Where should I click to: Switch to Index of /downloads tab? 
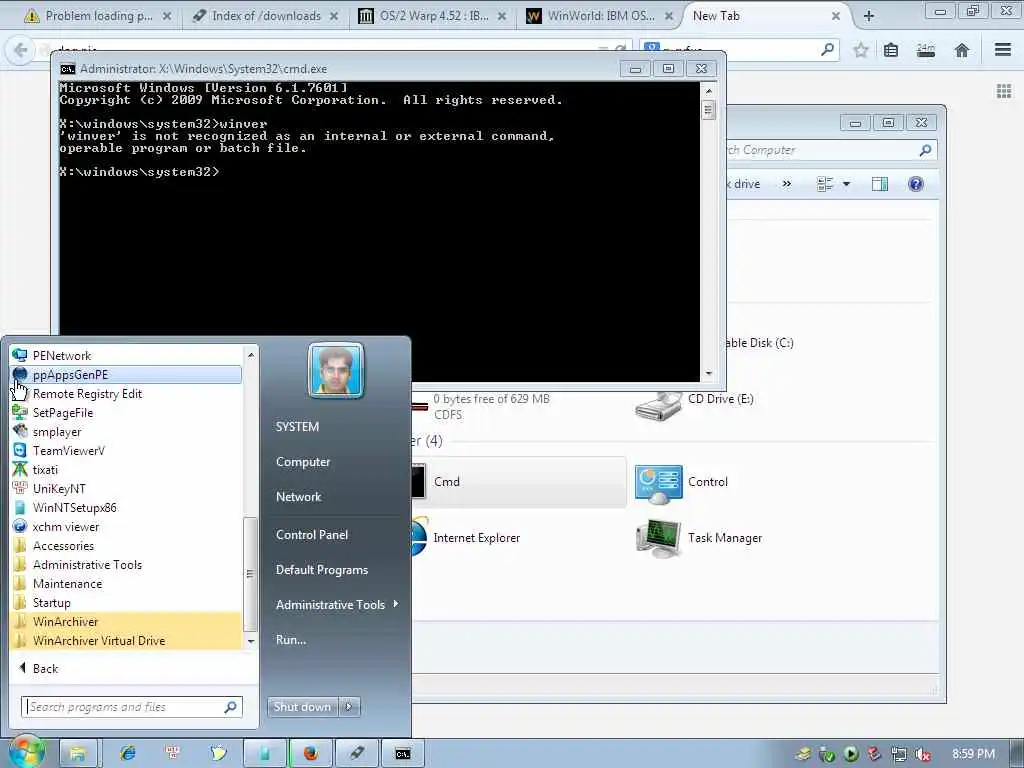(x=265, y=16)
